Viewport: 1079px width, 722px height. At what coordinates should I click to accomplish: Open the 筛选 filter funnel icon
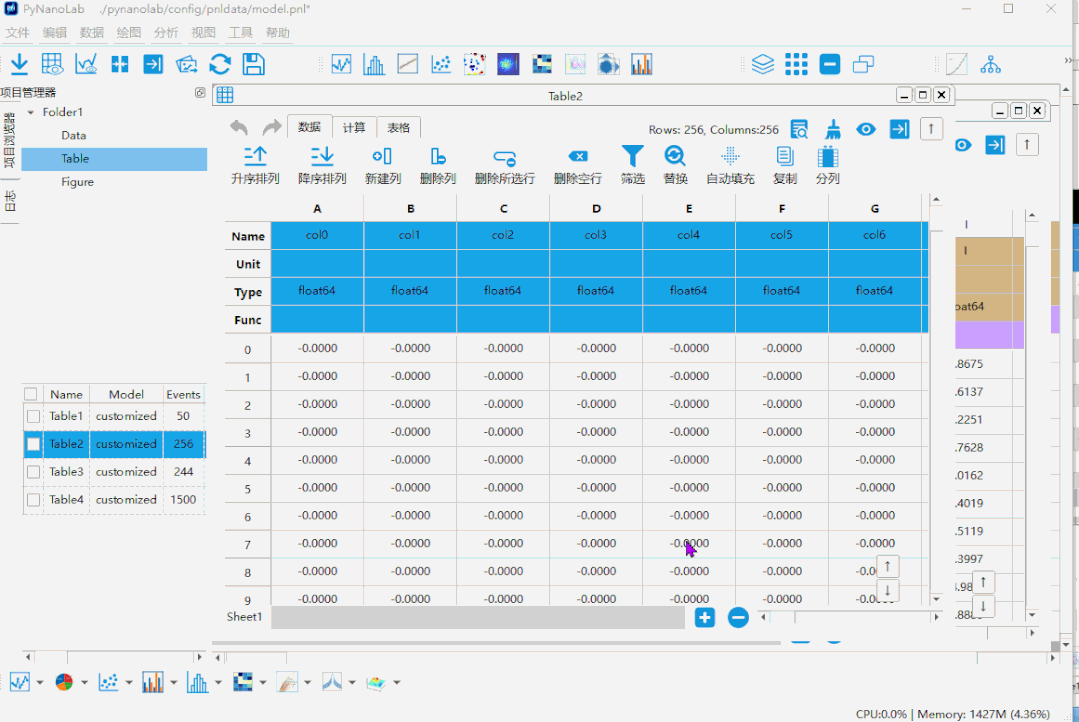point(632,156)
